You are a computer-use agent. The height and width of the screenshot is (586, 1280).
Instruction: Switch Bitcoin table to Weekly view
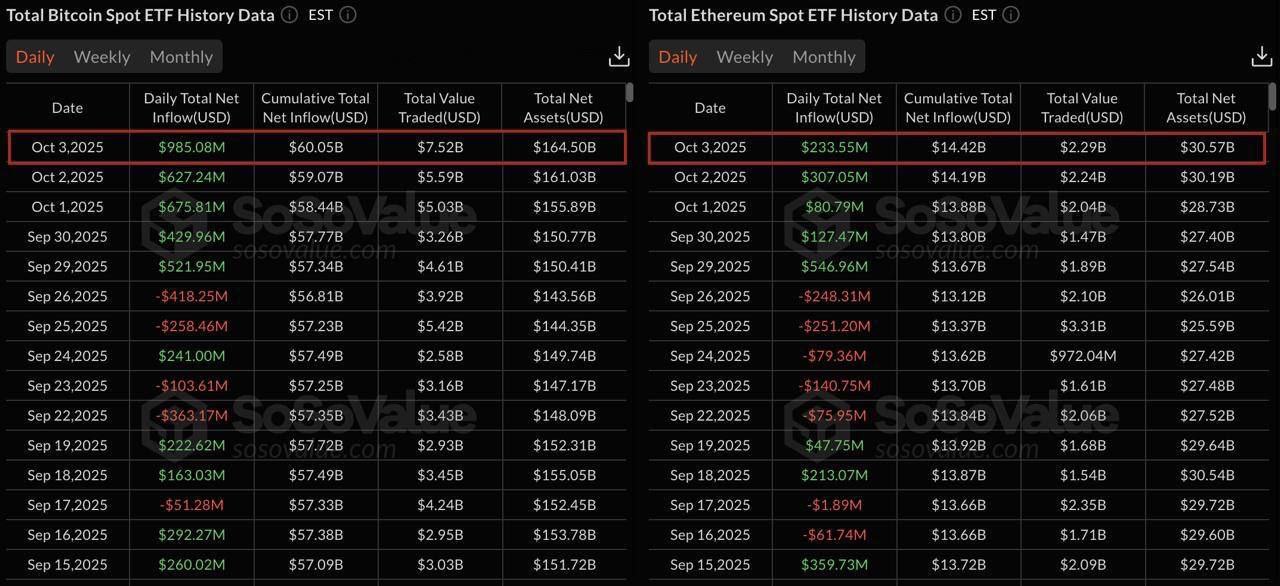[x=102, y=57]
